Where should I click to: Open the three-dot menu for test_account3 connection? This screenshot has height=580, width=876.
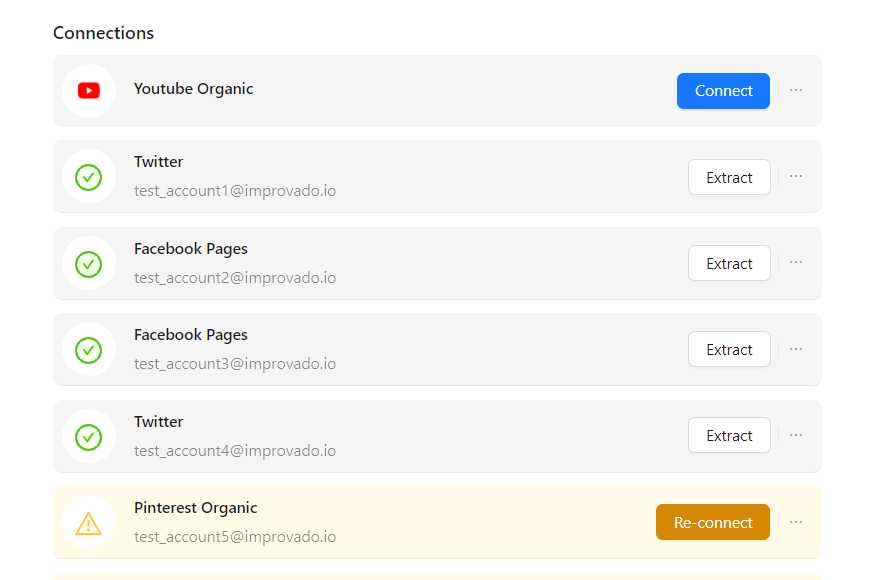tap(796, 349)
